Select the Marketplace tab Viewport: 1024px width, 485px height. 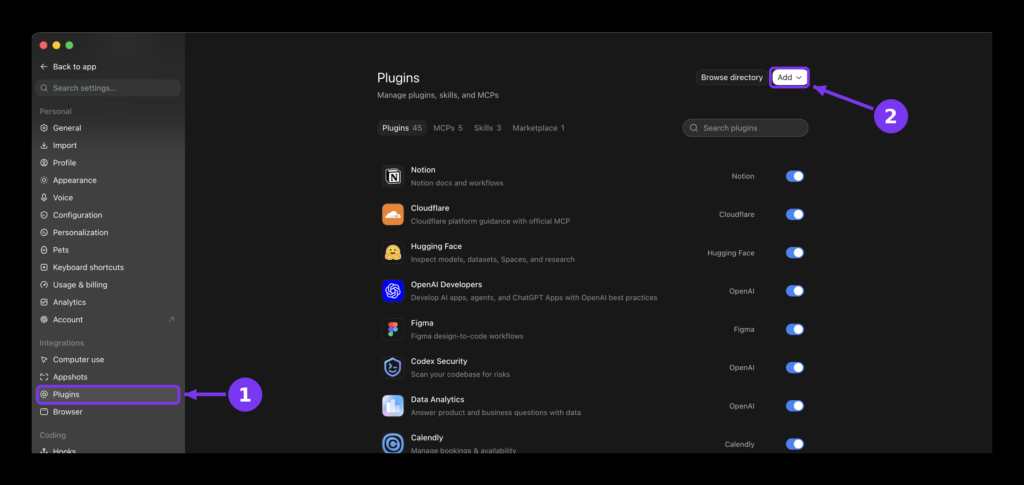(538, 128)
